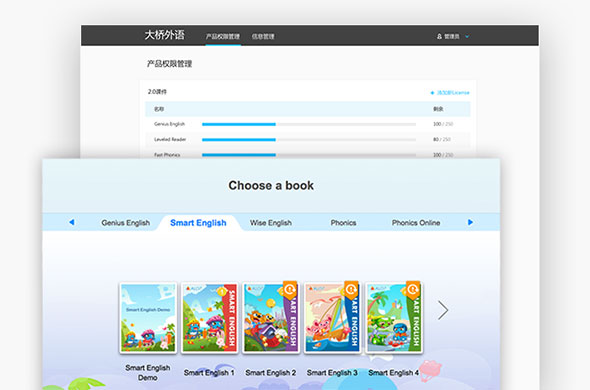The height and width of the screenshot is (390, 590).
Task: Select the Smart English tab
Action: 198,223
